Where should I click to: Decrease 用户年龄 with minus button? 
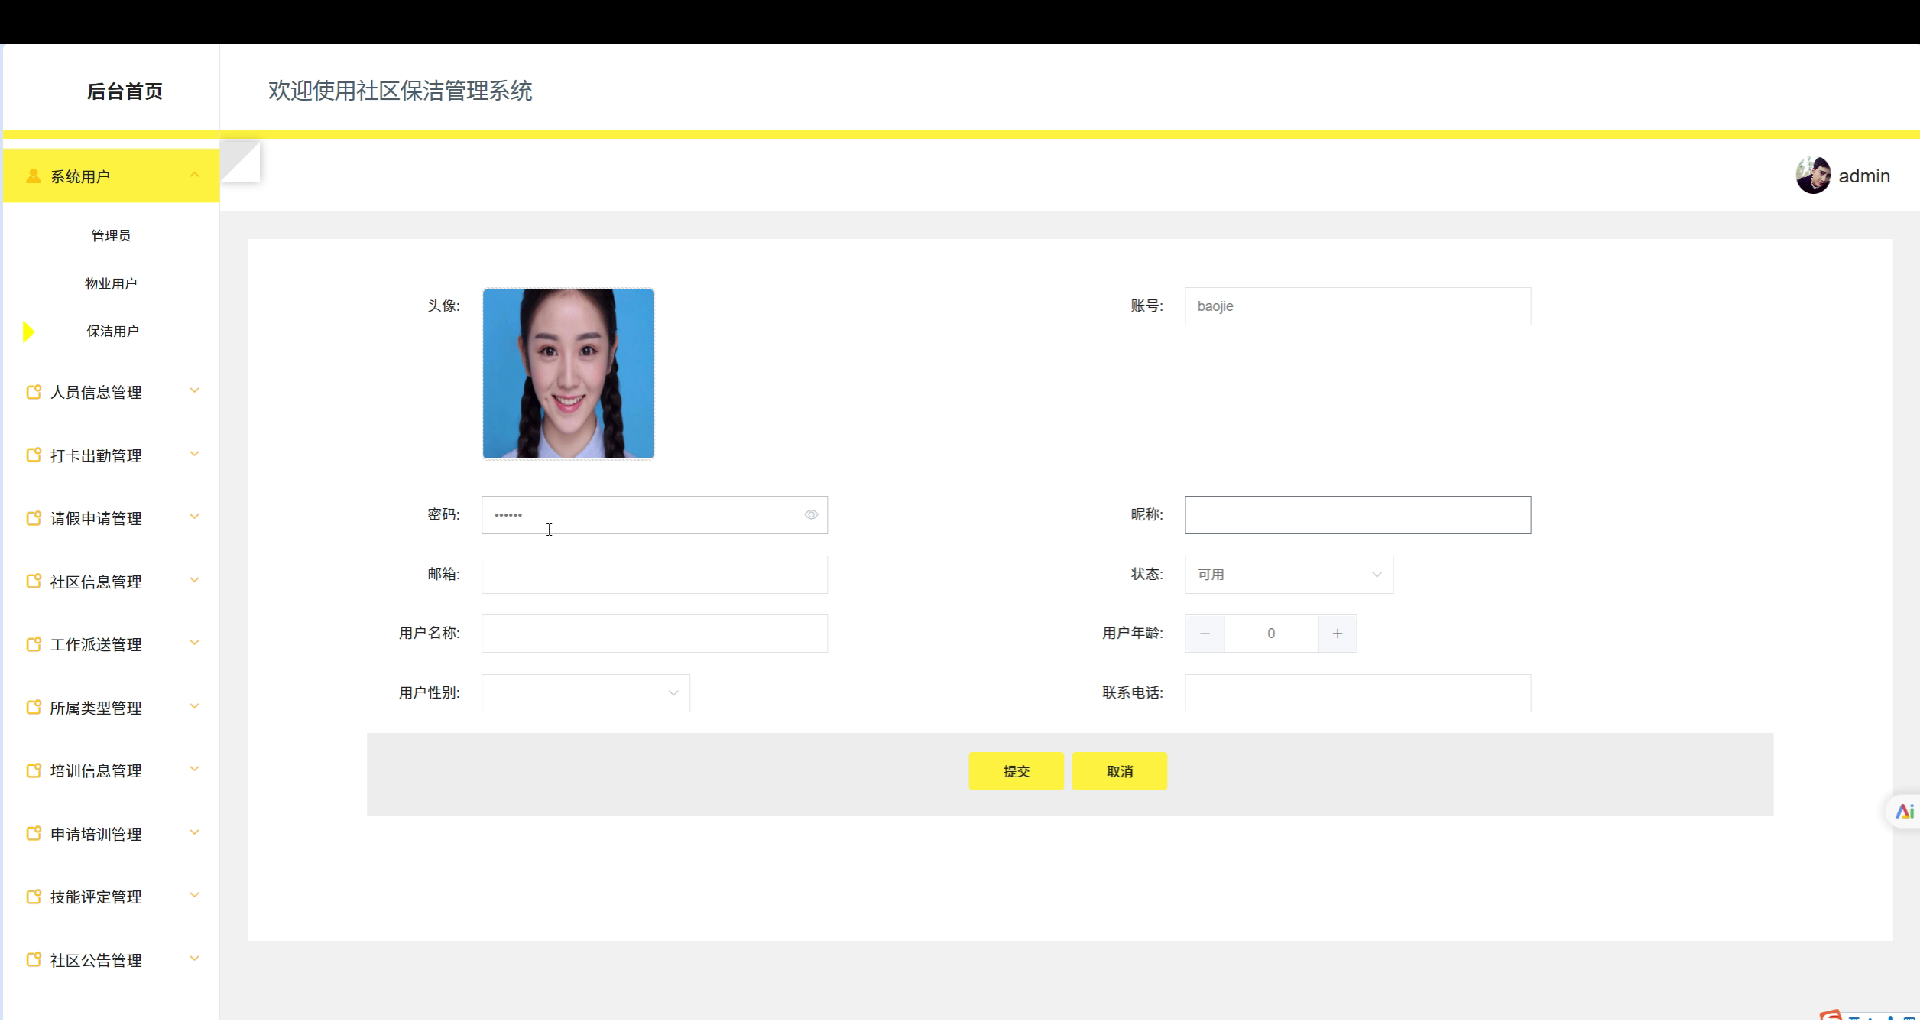point(1205,633)
